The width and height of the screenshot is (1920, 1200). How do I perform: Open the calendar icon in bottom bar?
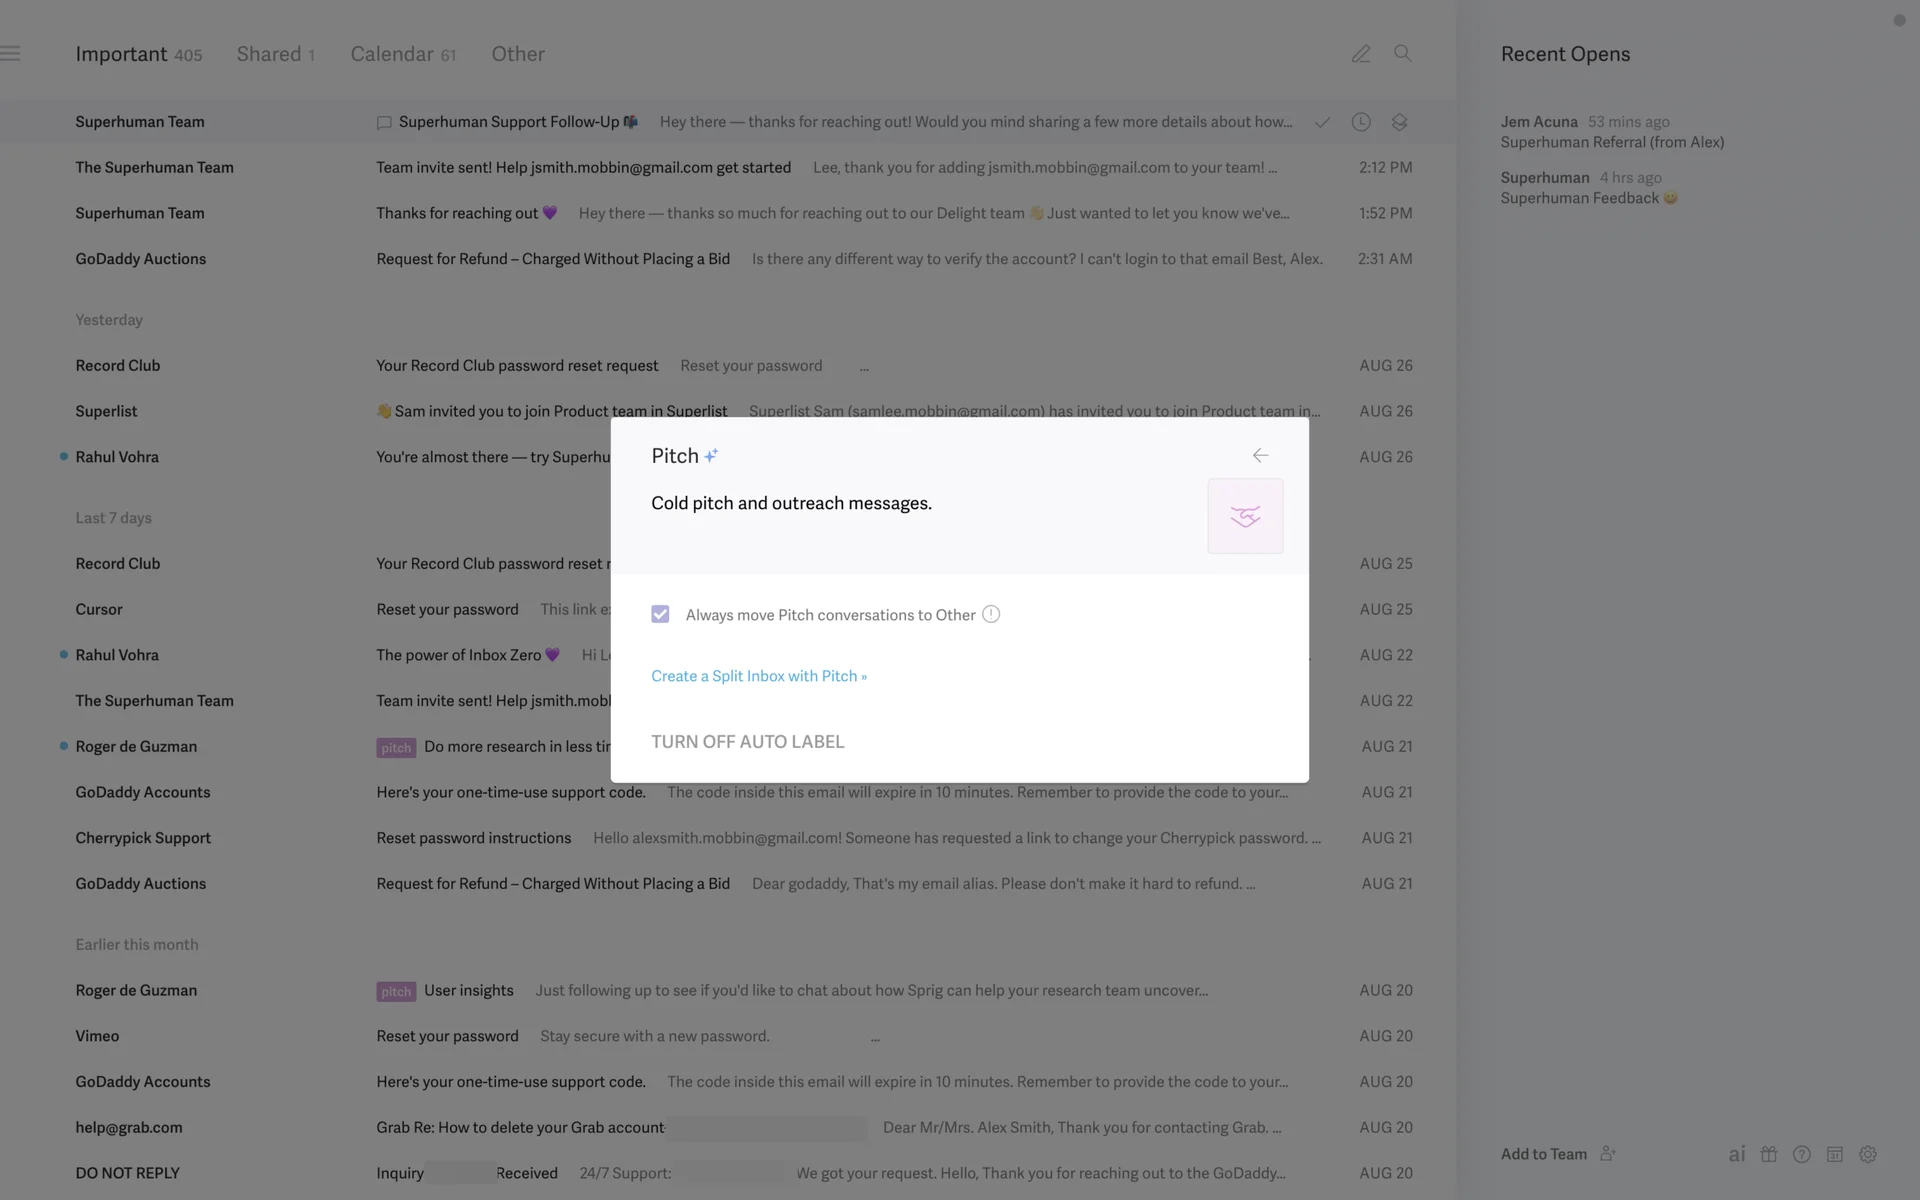point(1835,1154)
